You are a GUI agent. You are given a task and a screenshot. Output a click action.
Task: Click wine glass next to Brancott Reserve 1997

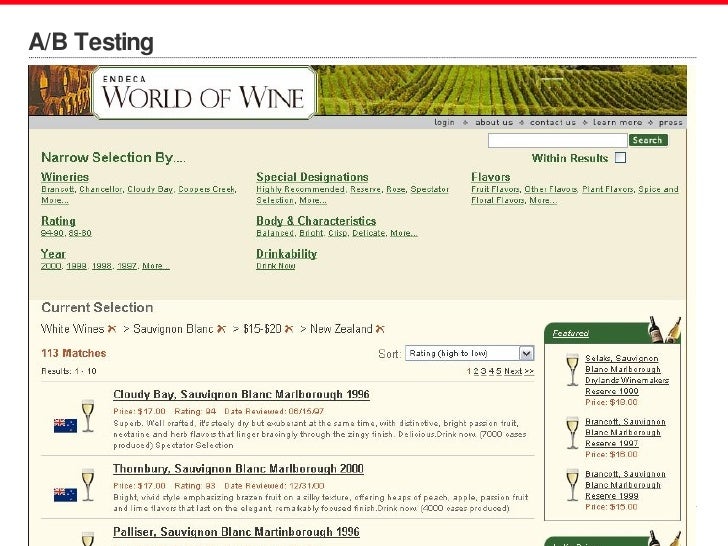[x=572, y=433]
